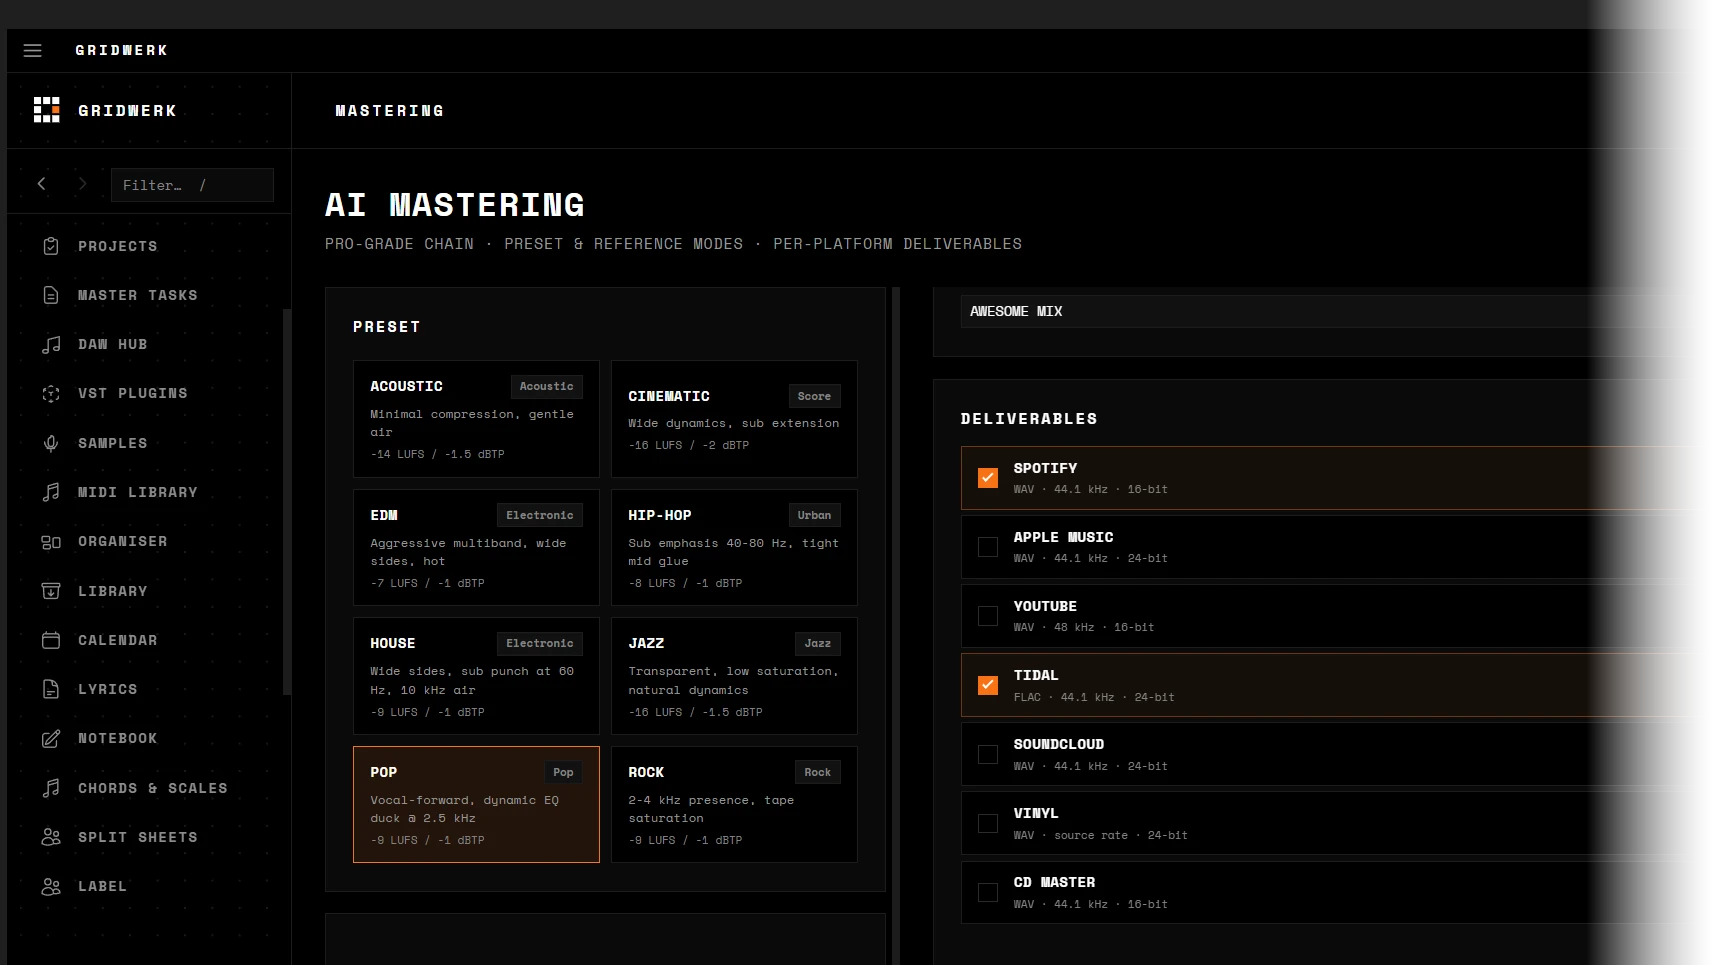Click the Tidal FLAC format text
Image resolution: width=1716 pixels, height=965 pixels.
[1094, 697]
